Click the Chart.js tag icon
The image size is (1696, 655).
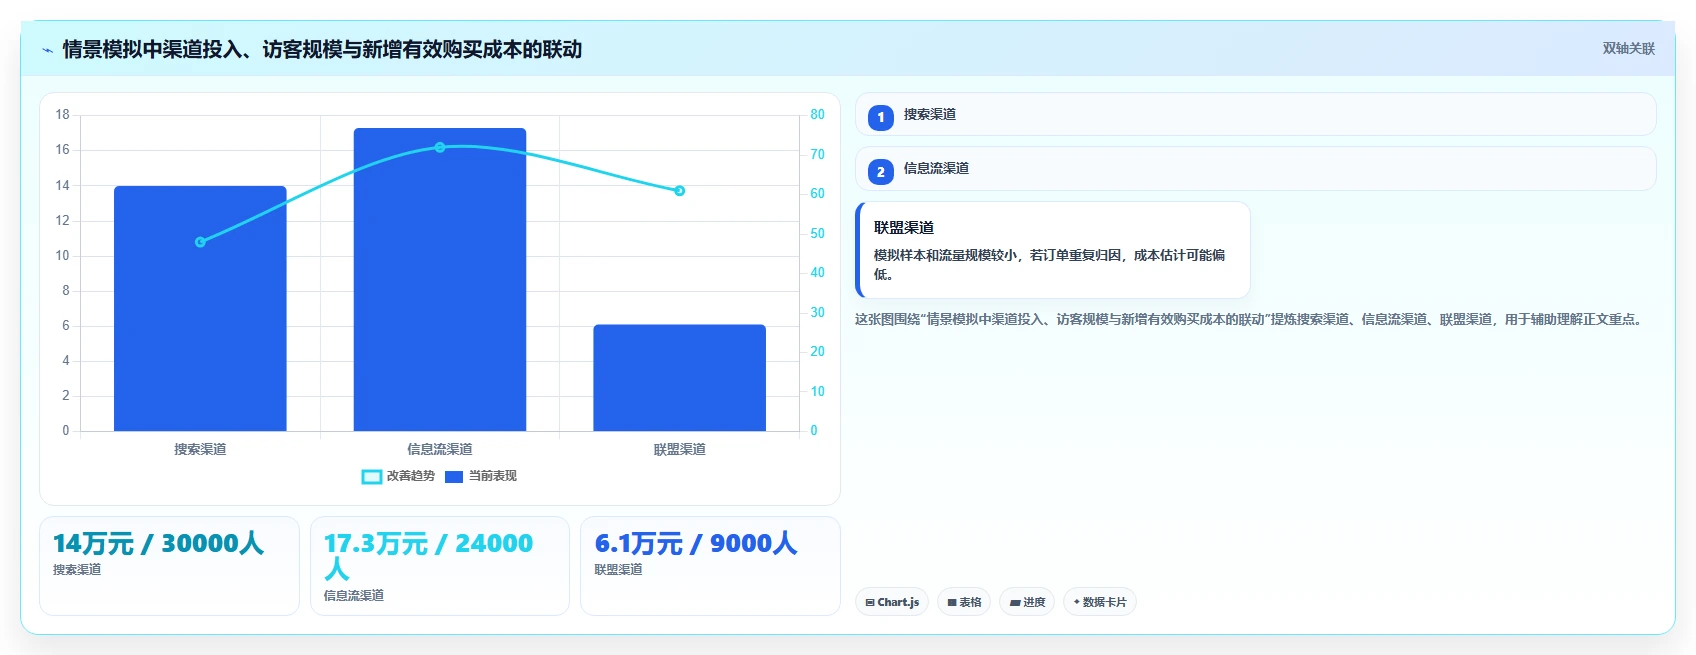coord(870,602)
